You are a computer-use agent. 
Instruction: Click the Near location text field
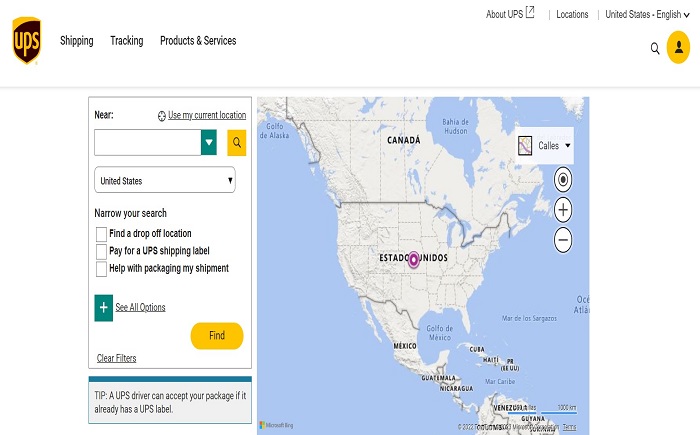tap(148, 143)
